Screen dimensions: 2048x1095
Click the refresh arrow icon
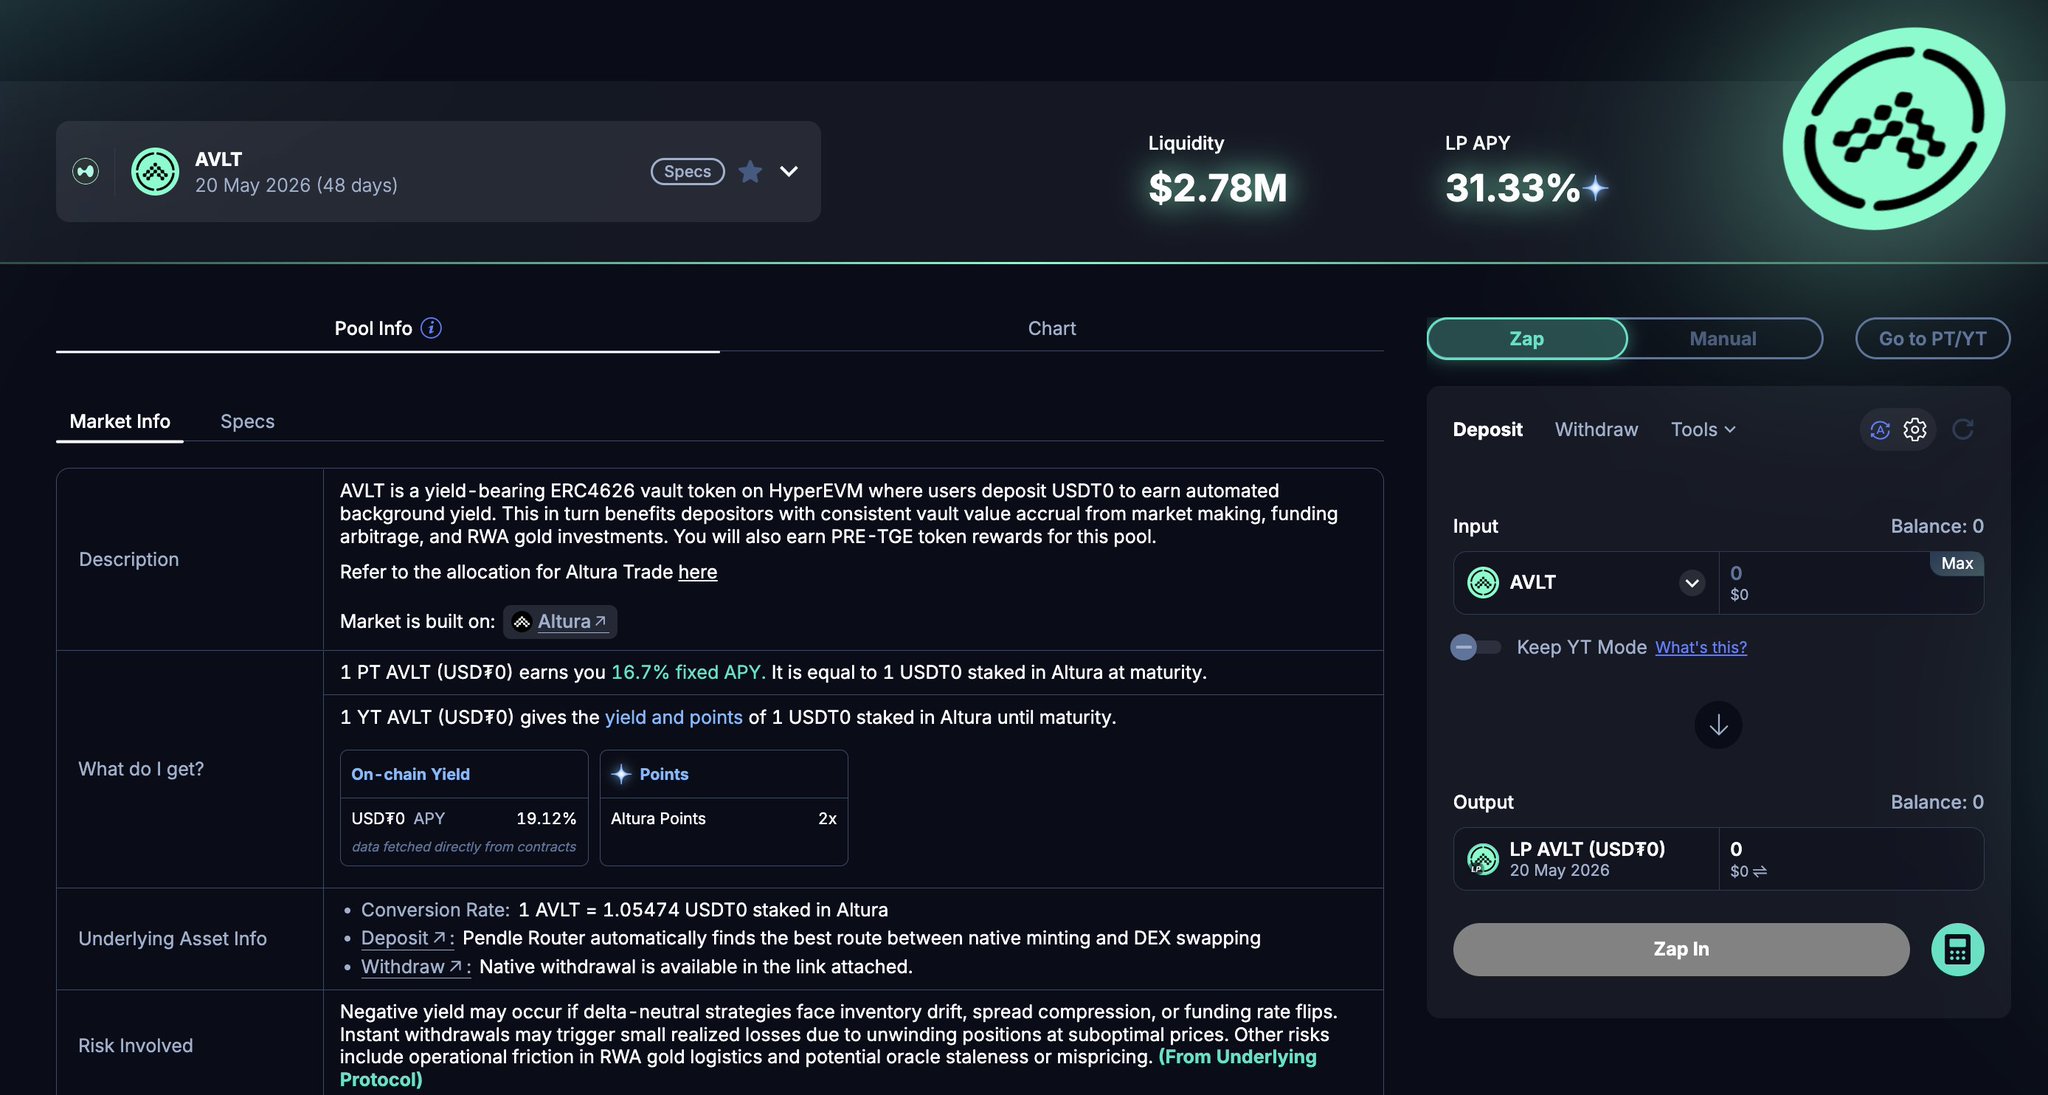point(1963,430)
